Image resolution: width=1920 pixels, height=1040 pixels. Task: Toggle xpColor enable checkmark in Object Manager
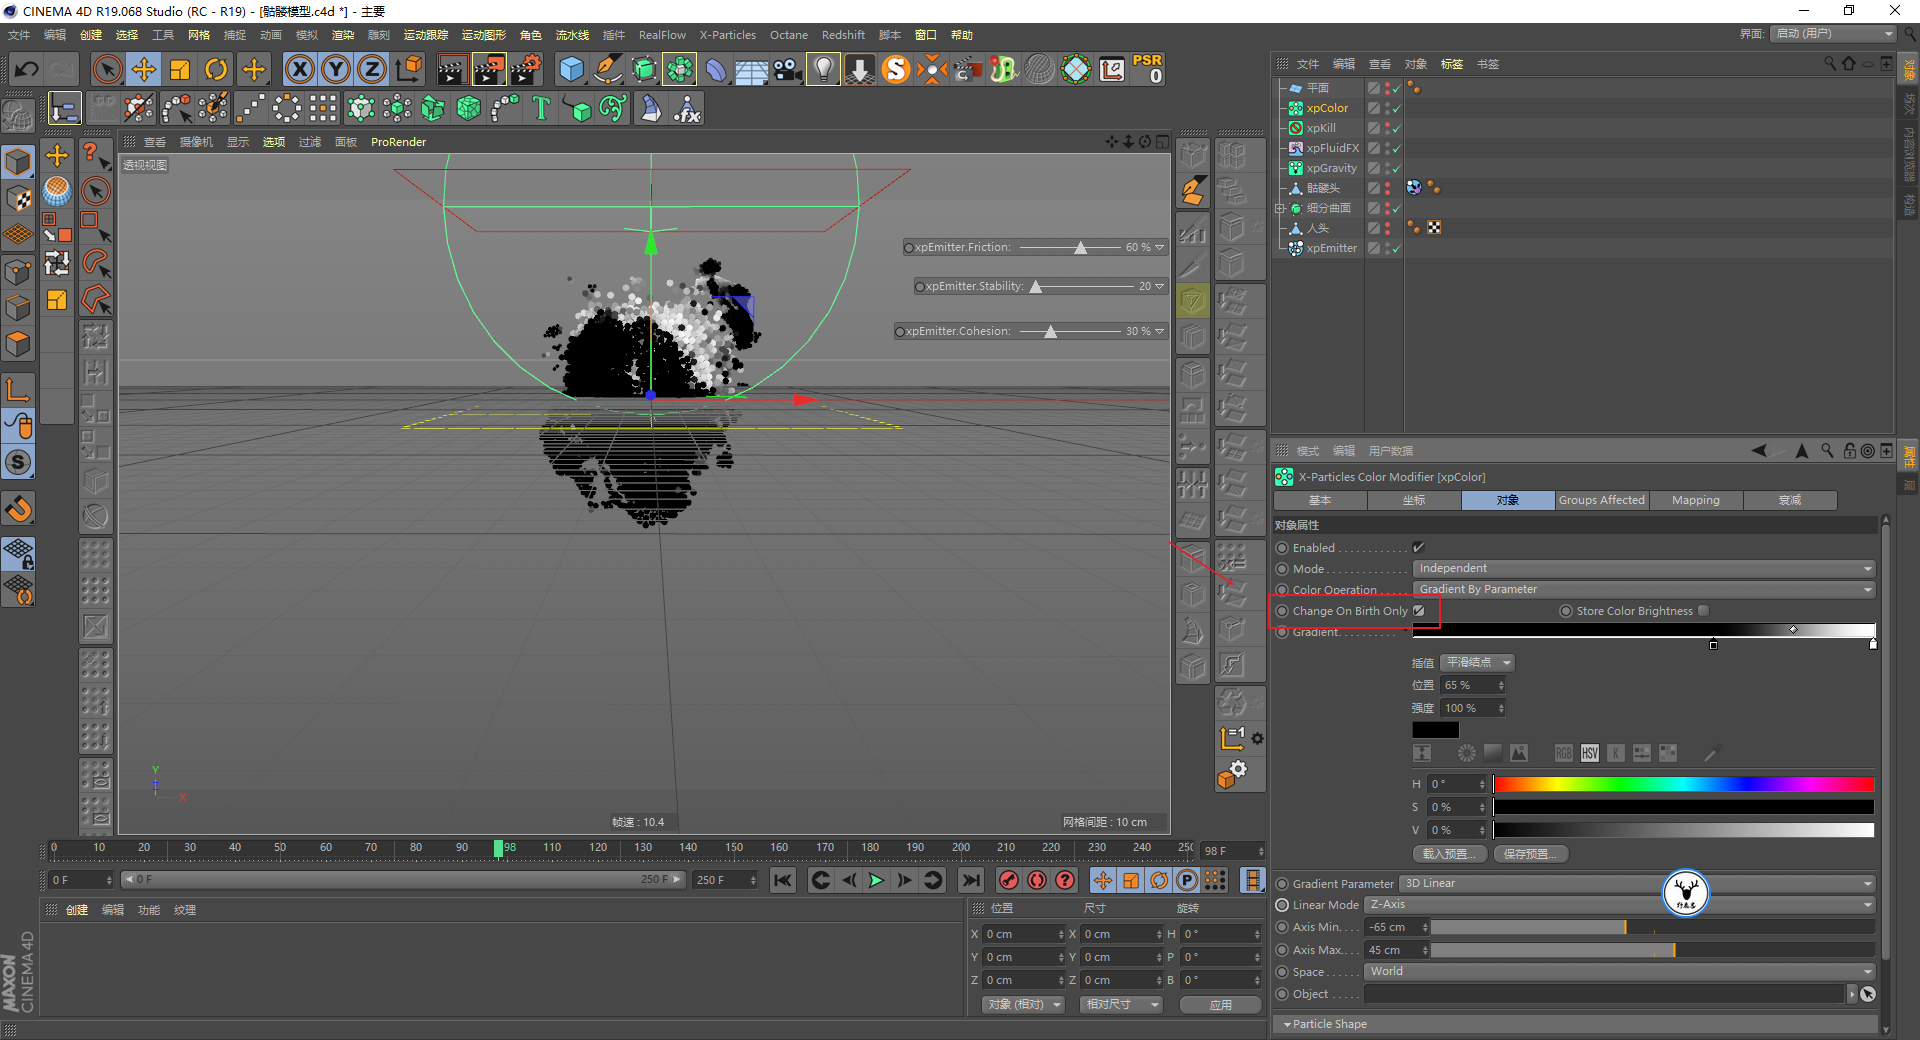(x=1396, y=108)
